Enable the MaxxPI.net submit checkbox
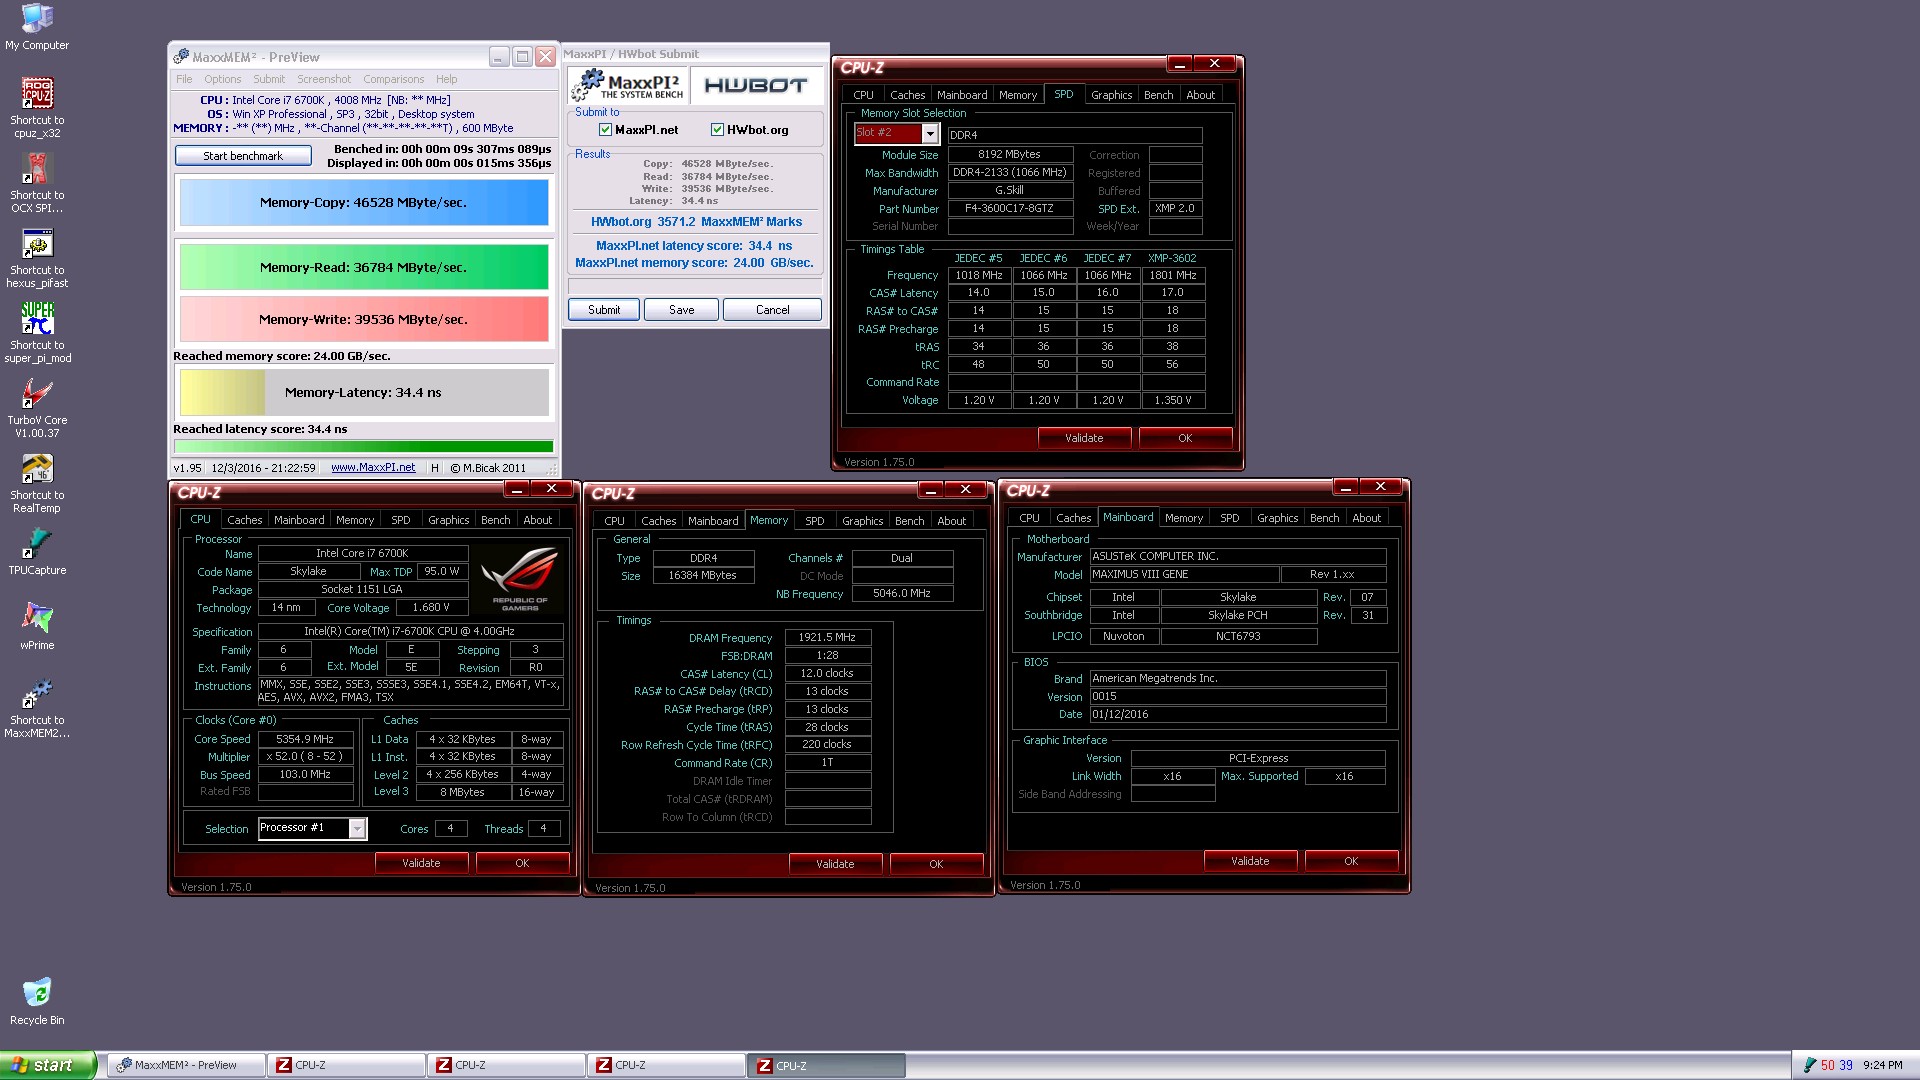The width and height of the screenshot is (1920, 1080). click(x=605, y=130)
